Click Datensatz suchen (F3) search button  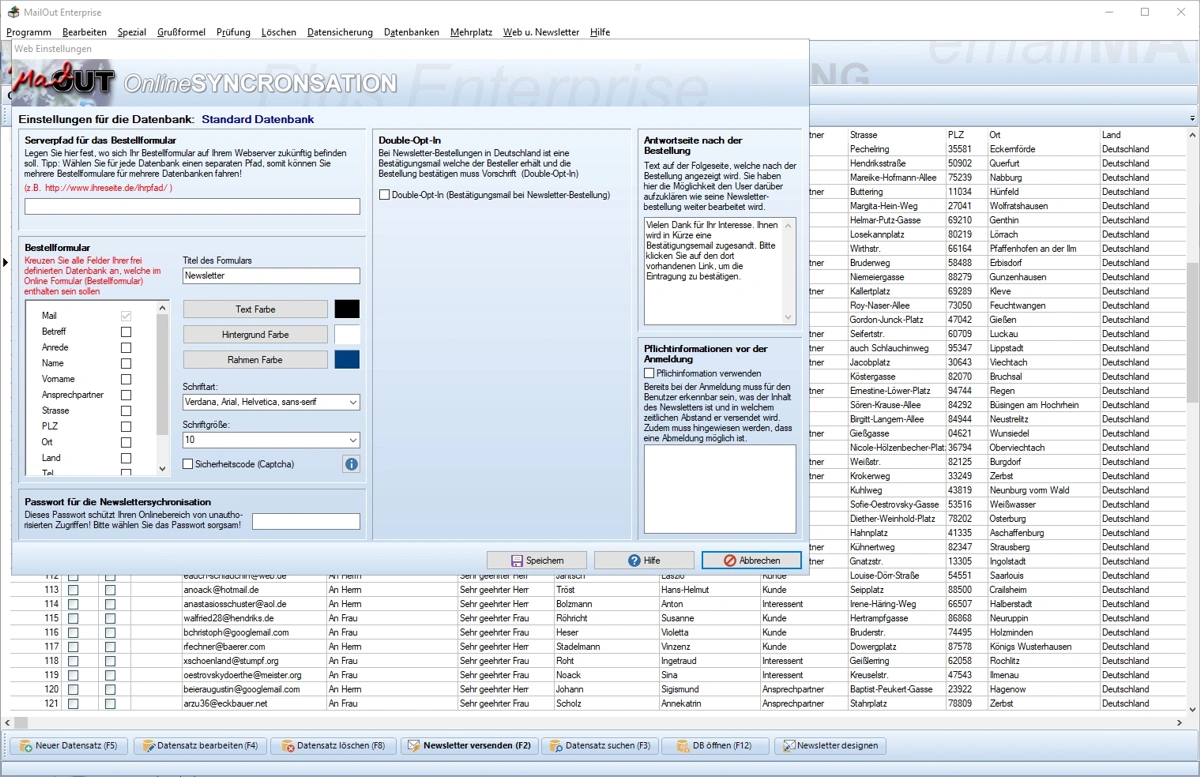[x=601, y=746]
